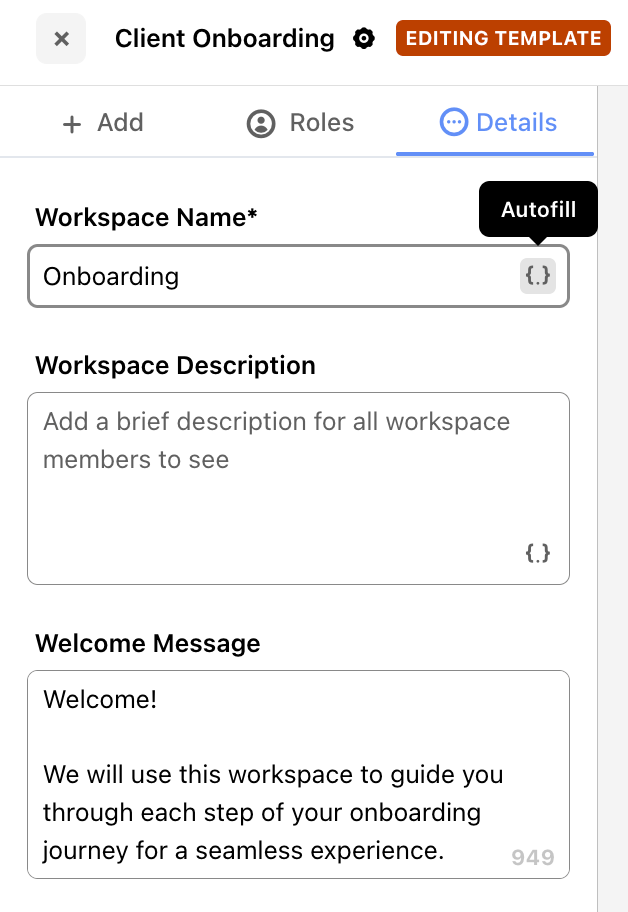Click the Autofill braces icon in Workspace Name

[x=538, y=276]
